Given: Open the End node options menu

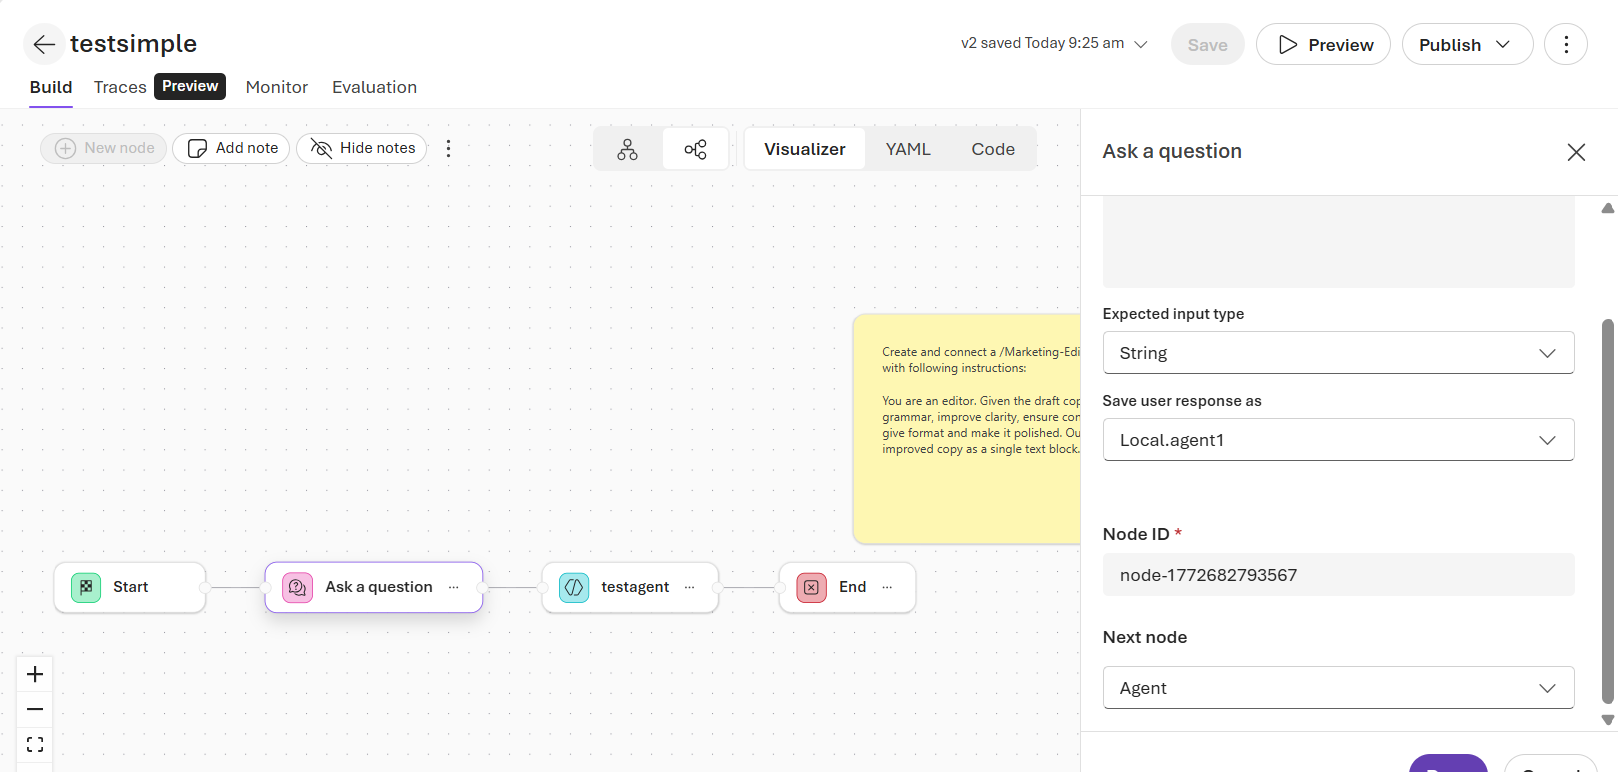Looking at the screenshot, I should coord(887,587).
